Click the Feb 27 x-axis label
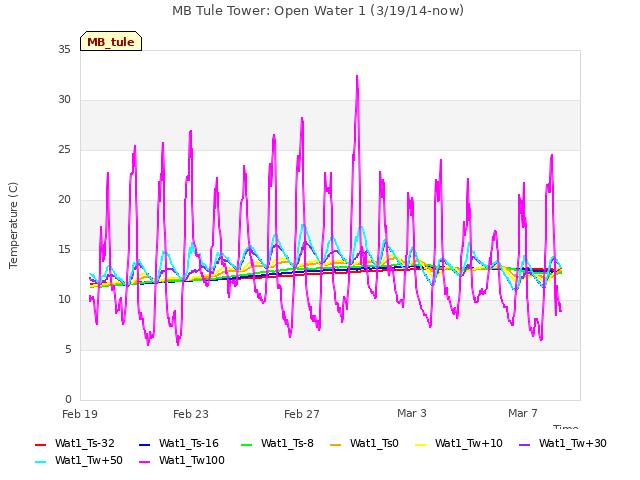Screen dimensions: 640x480 [302, 414]
